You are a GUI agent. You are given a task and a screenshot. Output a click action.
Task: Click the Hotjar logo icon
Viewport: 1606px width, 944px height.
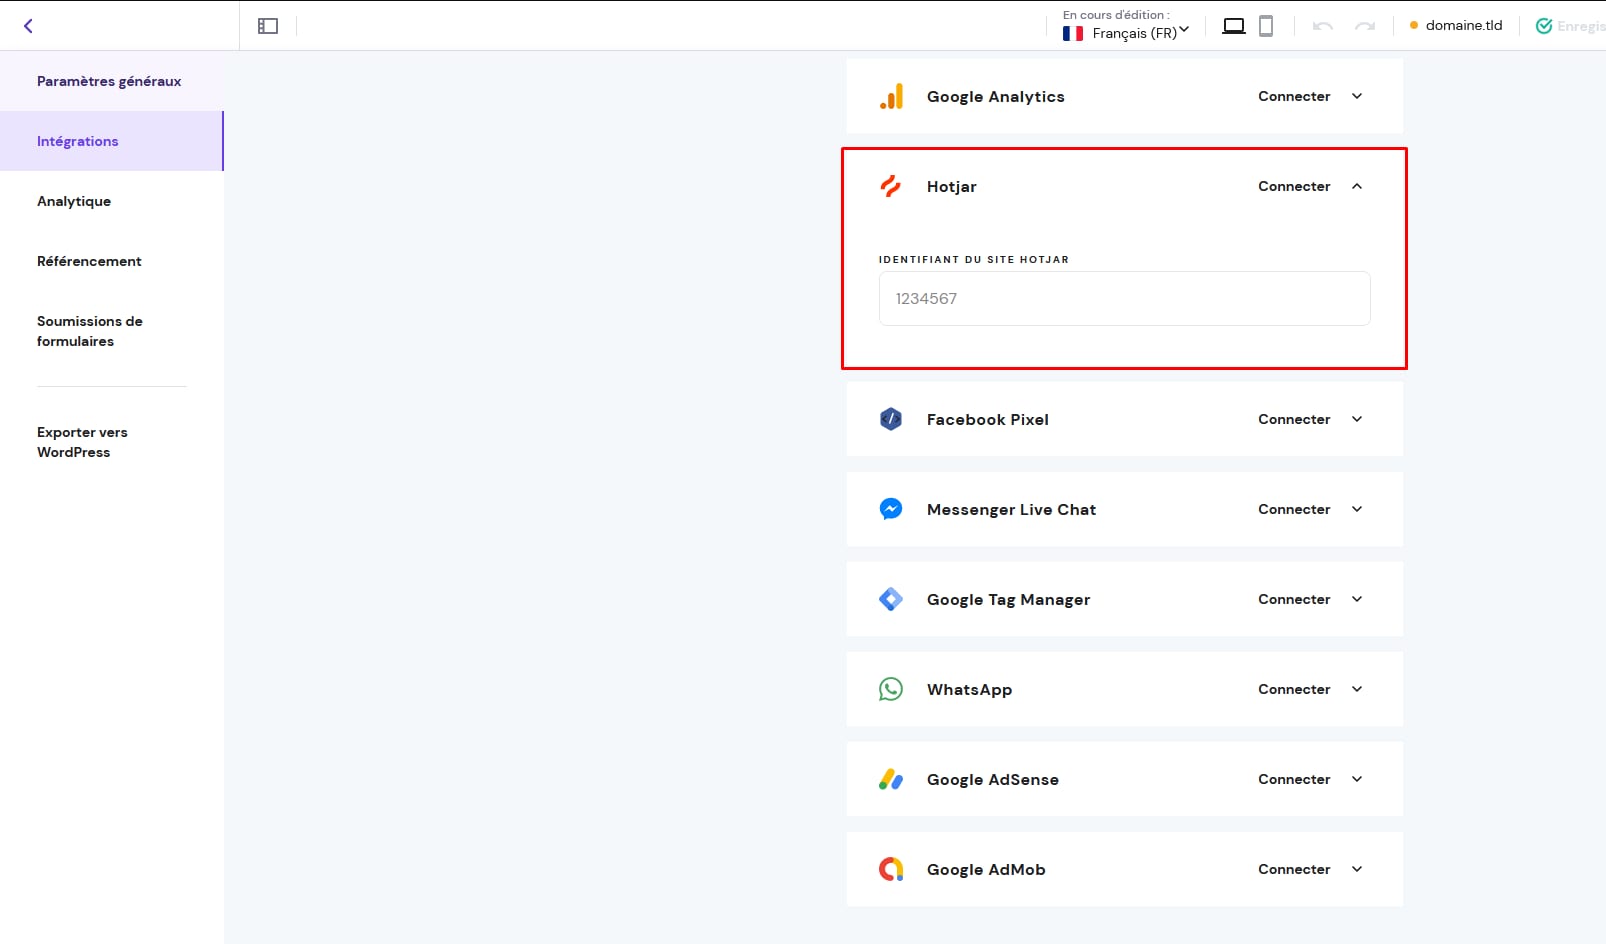click(890, 187)
